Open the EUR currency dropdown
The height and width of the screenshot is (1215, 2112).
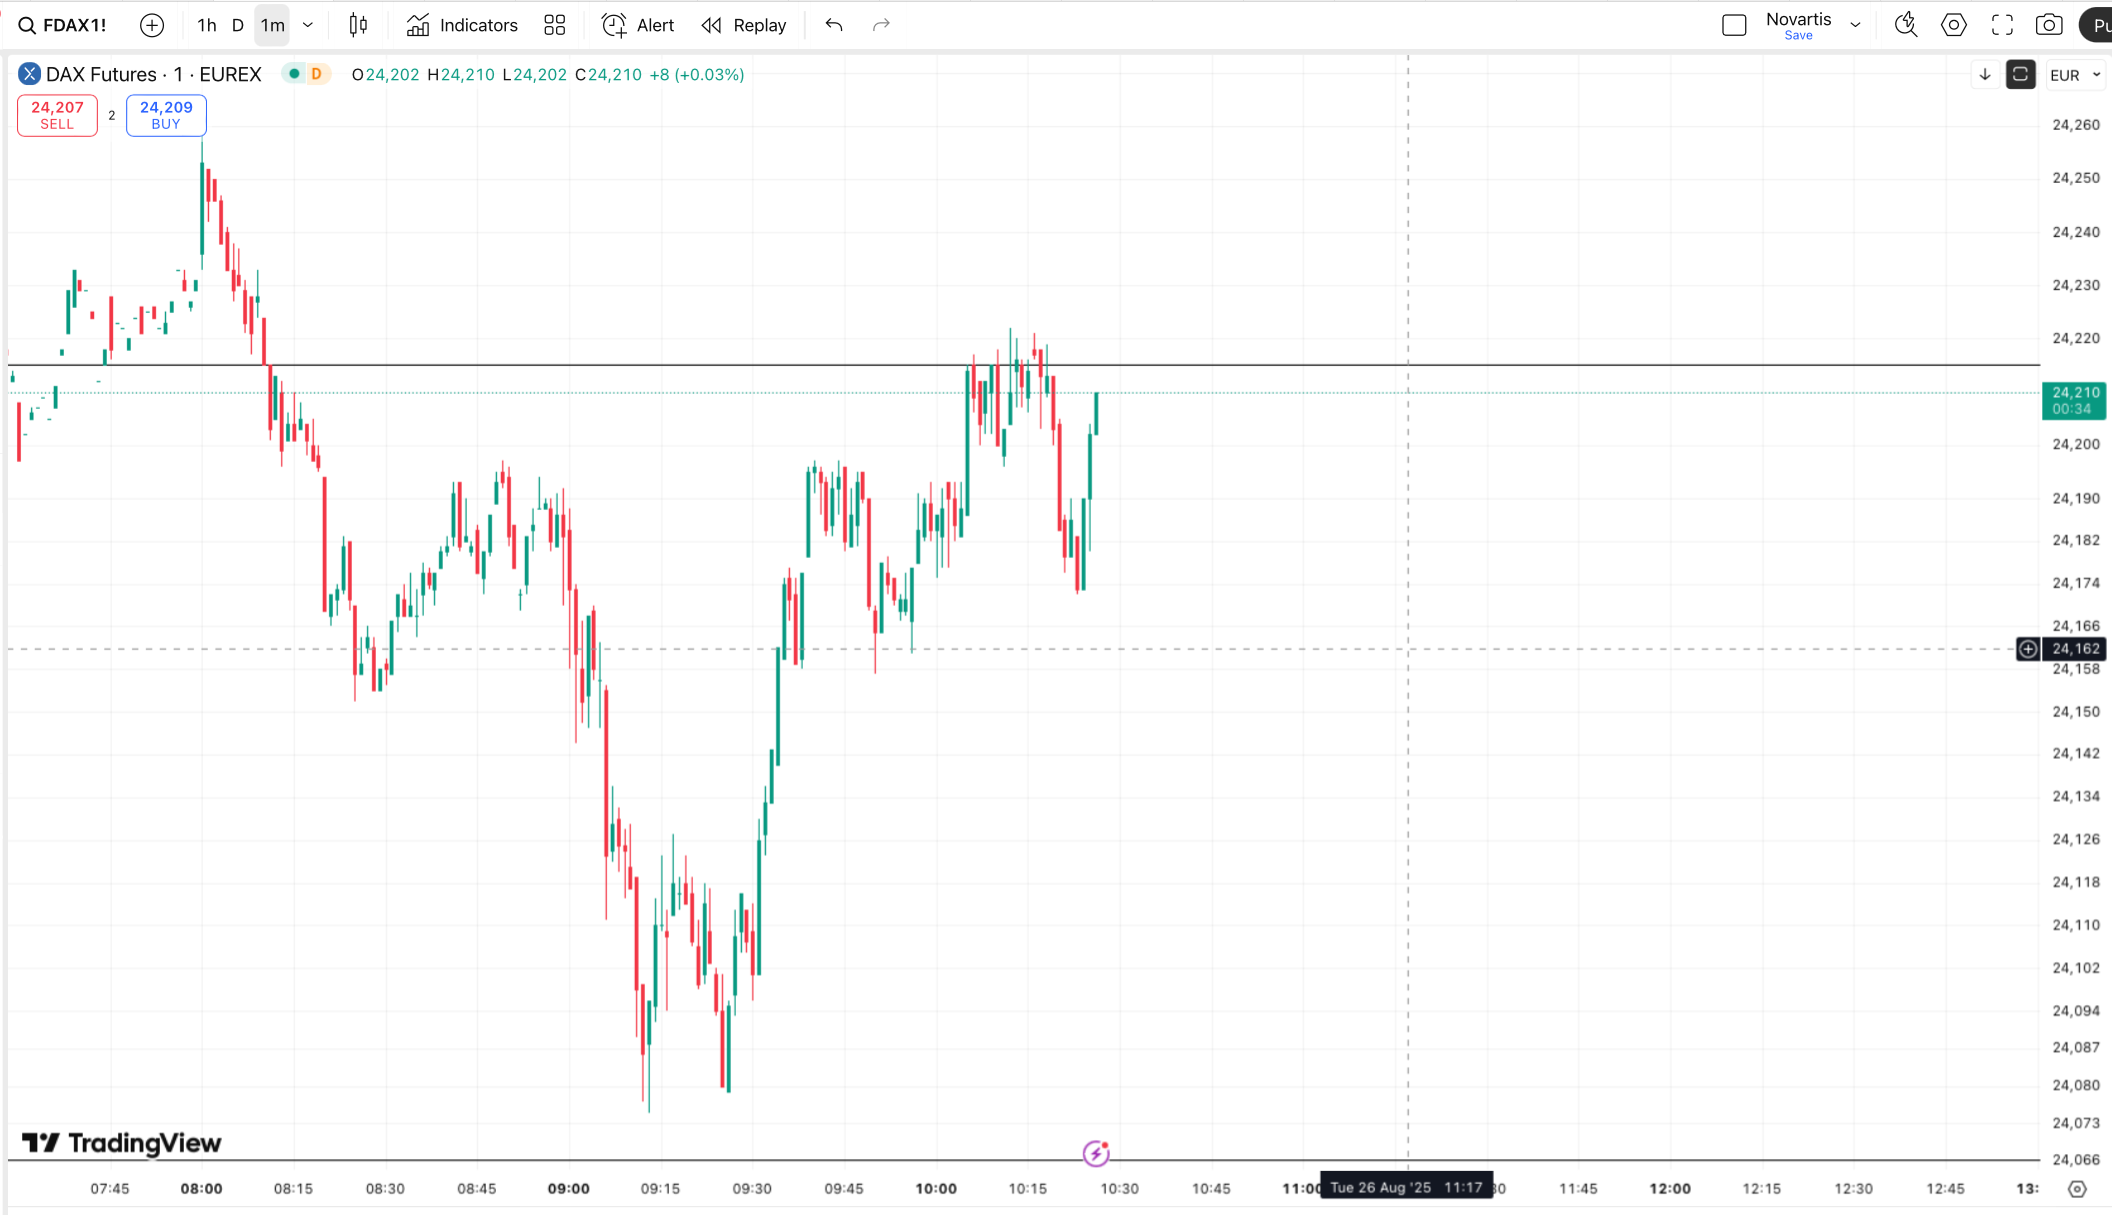2075,75
